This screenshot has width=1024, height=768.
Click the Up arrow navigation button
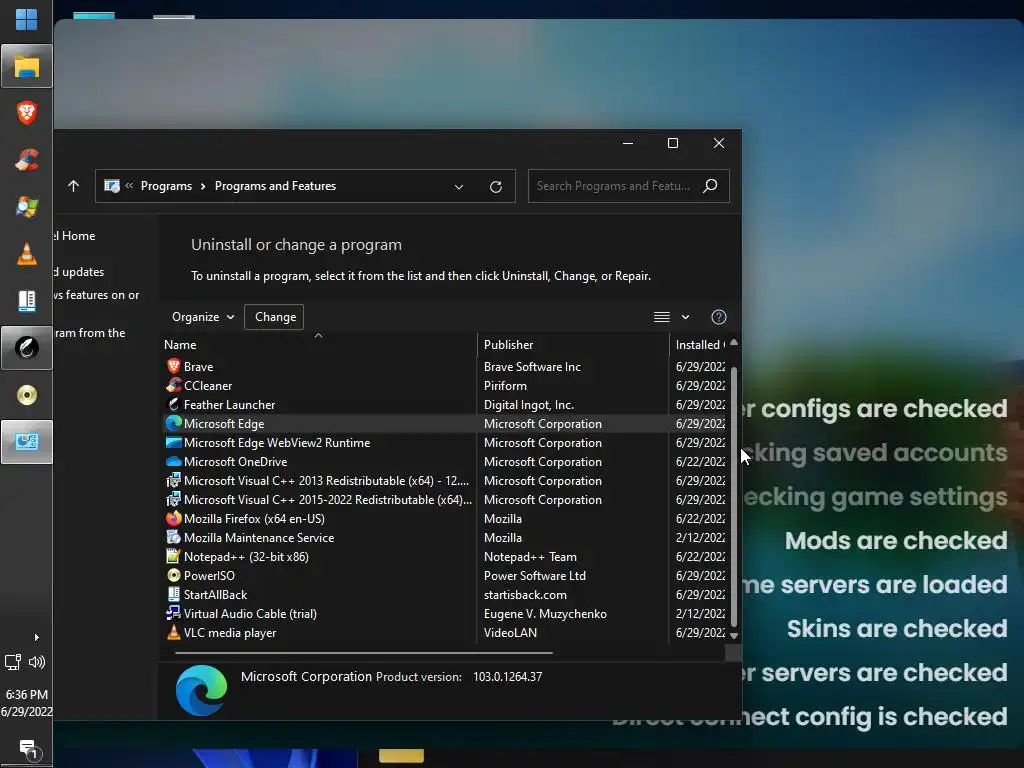pos(73,186)
